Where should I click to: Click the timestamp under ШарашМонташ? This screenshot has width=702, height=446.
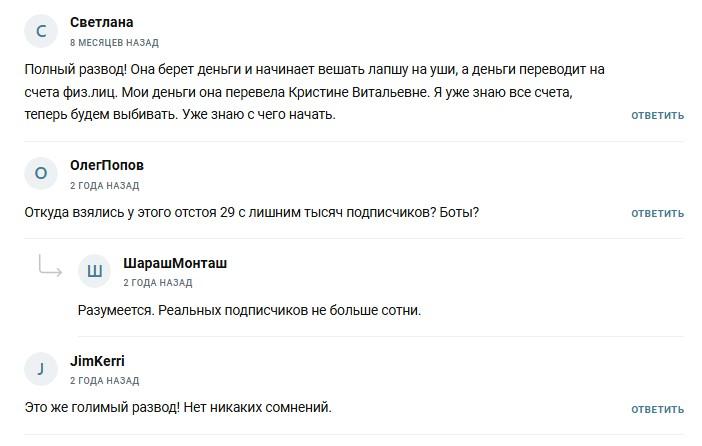158,283
